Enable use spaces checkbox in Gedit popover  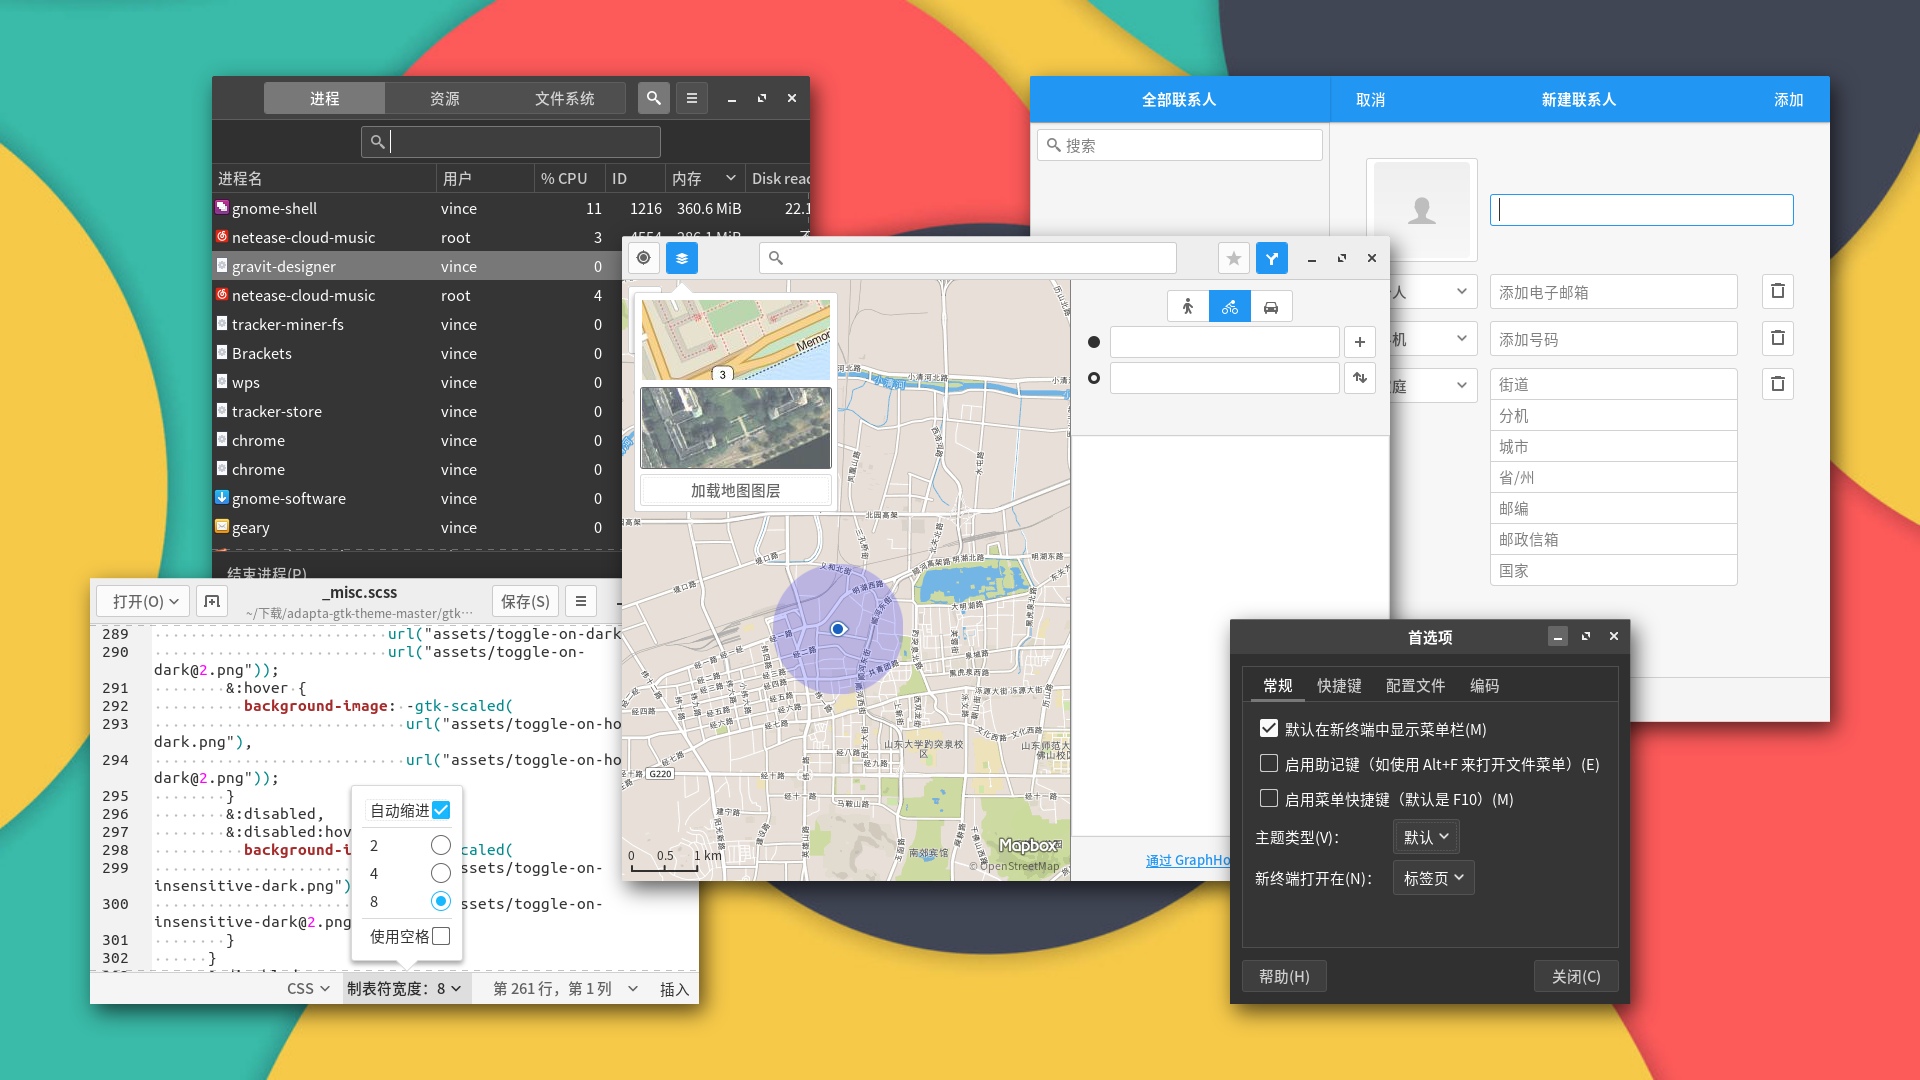441,936
